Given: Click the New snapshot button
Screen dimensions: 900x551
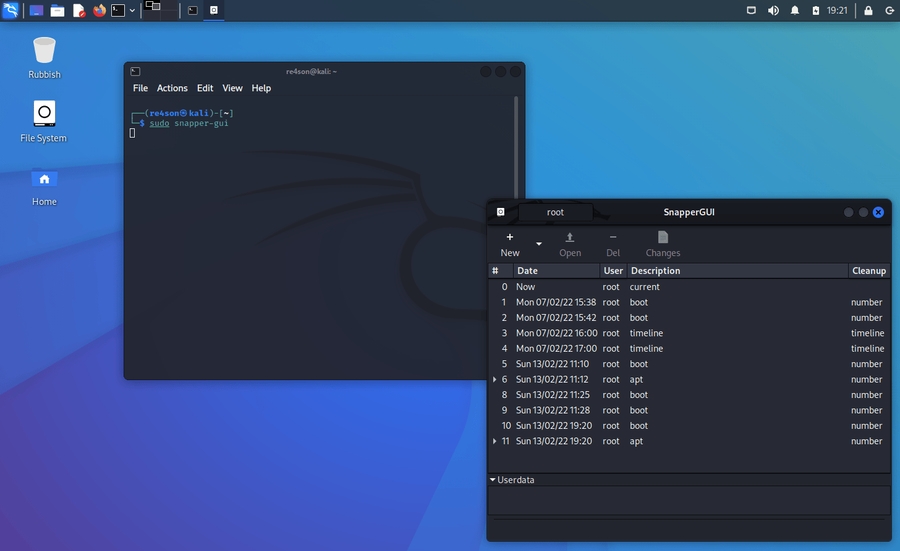Looking at the screenshot, I should (510, 243).
